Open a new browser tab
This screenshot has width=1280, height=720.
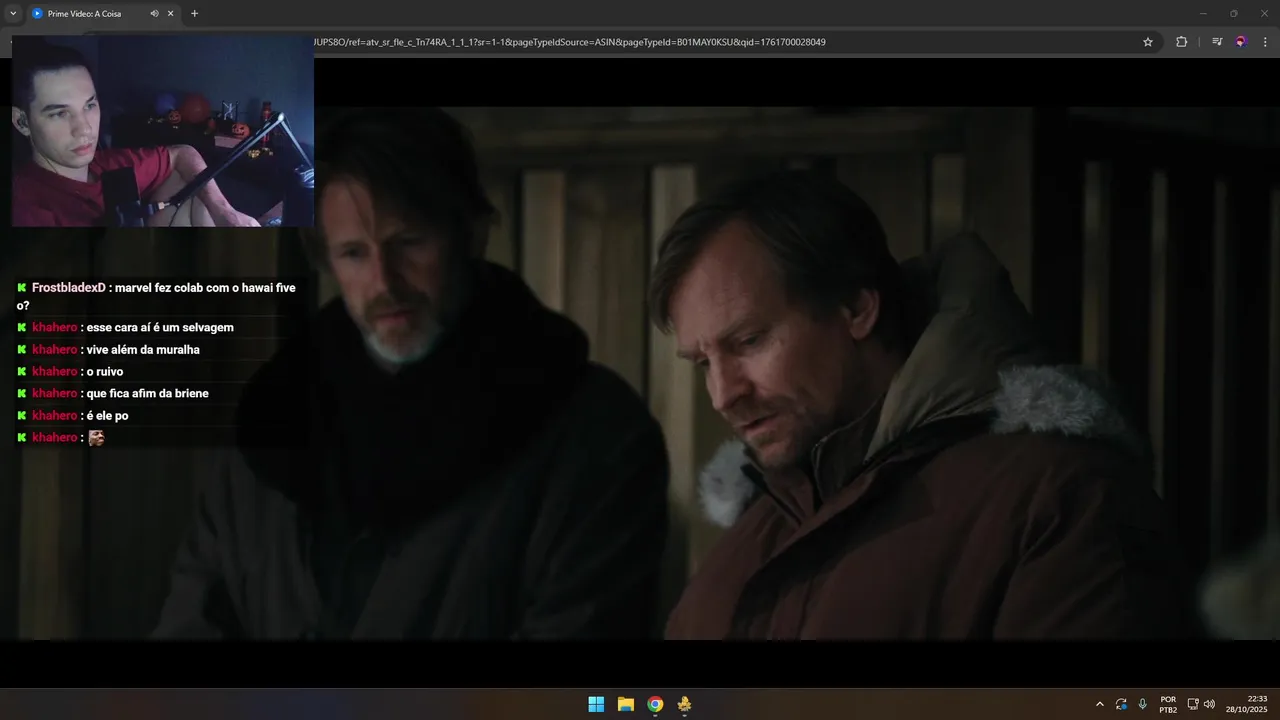point(194,14)
